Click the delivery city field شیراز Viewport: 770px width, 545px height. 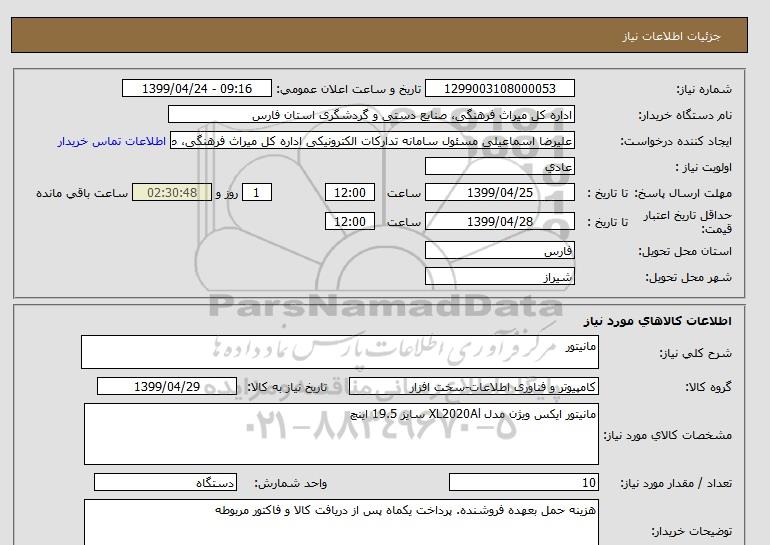pyautogui.click(x=499, y=276)
